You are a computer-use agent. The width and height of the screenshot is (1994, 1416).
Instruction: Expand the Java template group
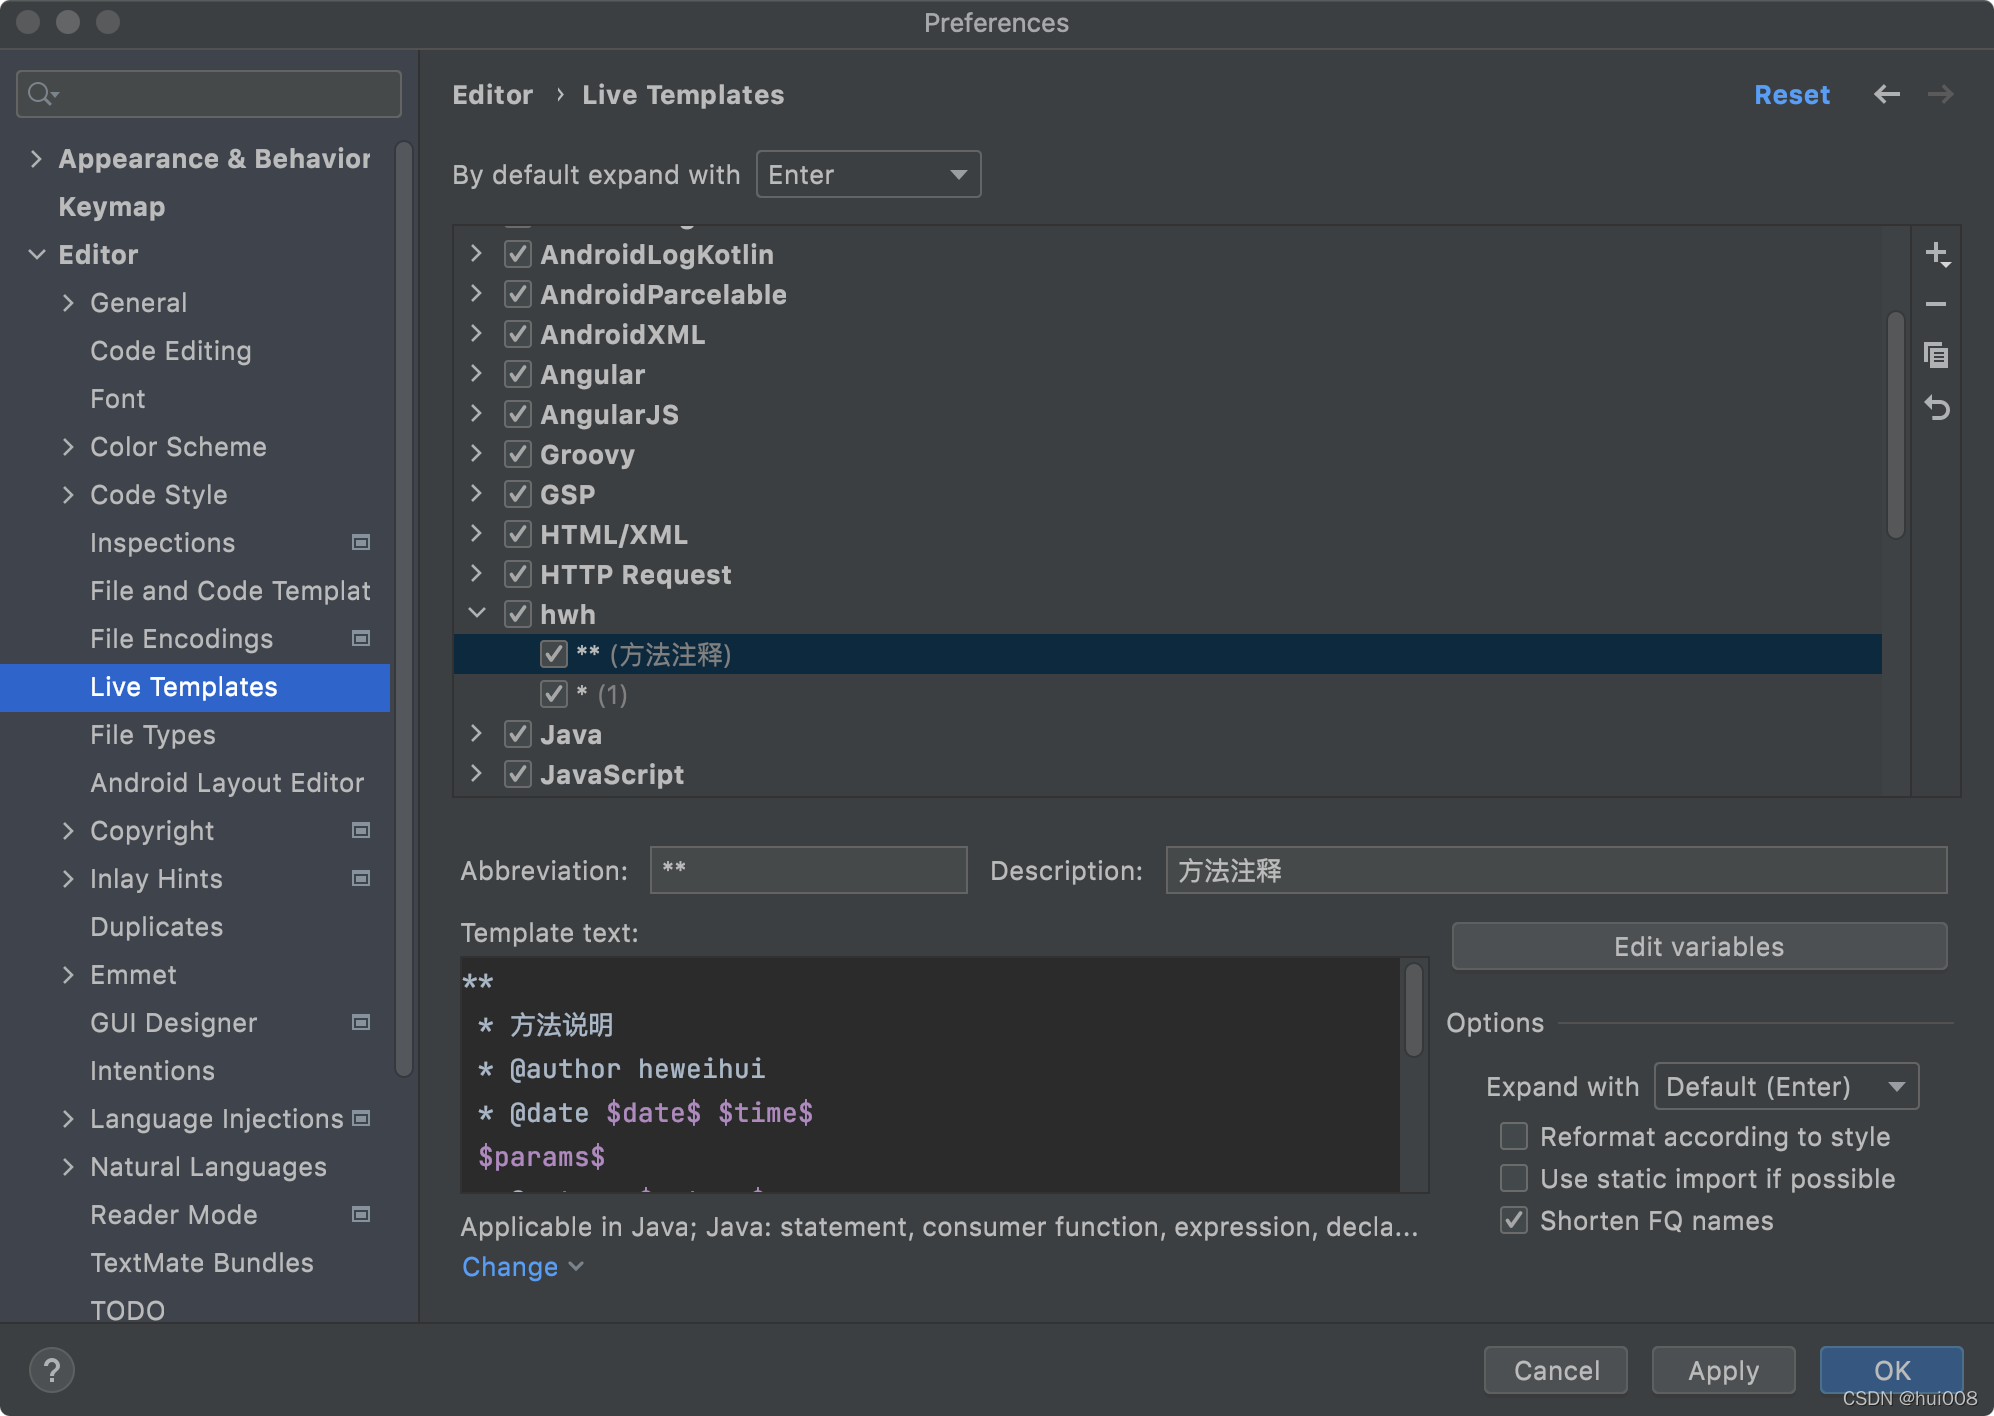coord(477,733)
